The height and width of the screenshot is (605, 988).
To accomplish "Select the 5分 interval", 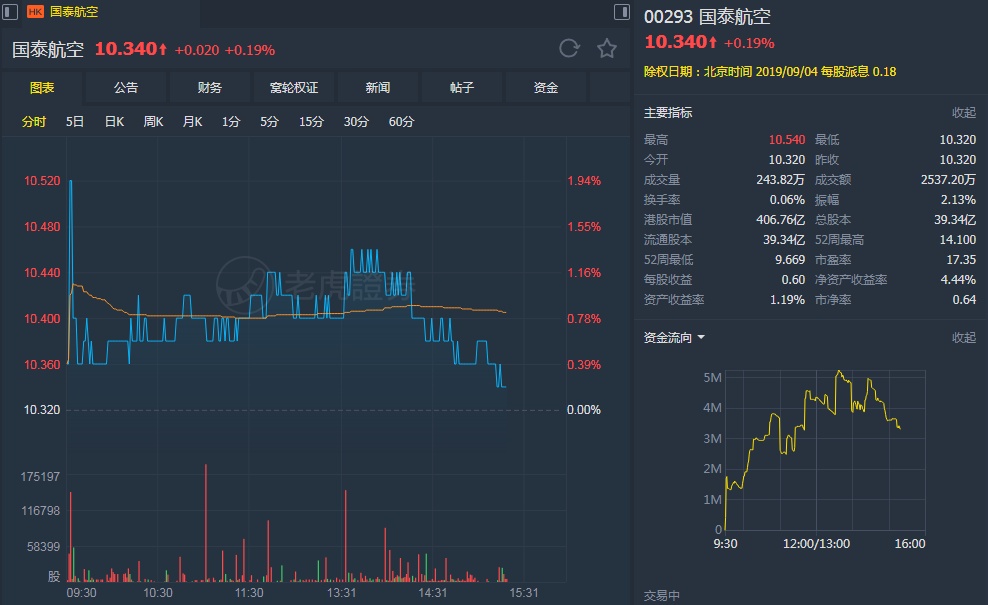I will [x=270, y=122].
